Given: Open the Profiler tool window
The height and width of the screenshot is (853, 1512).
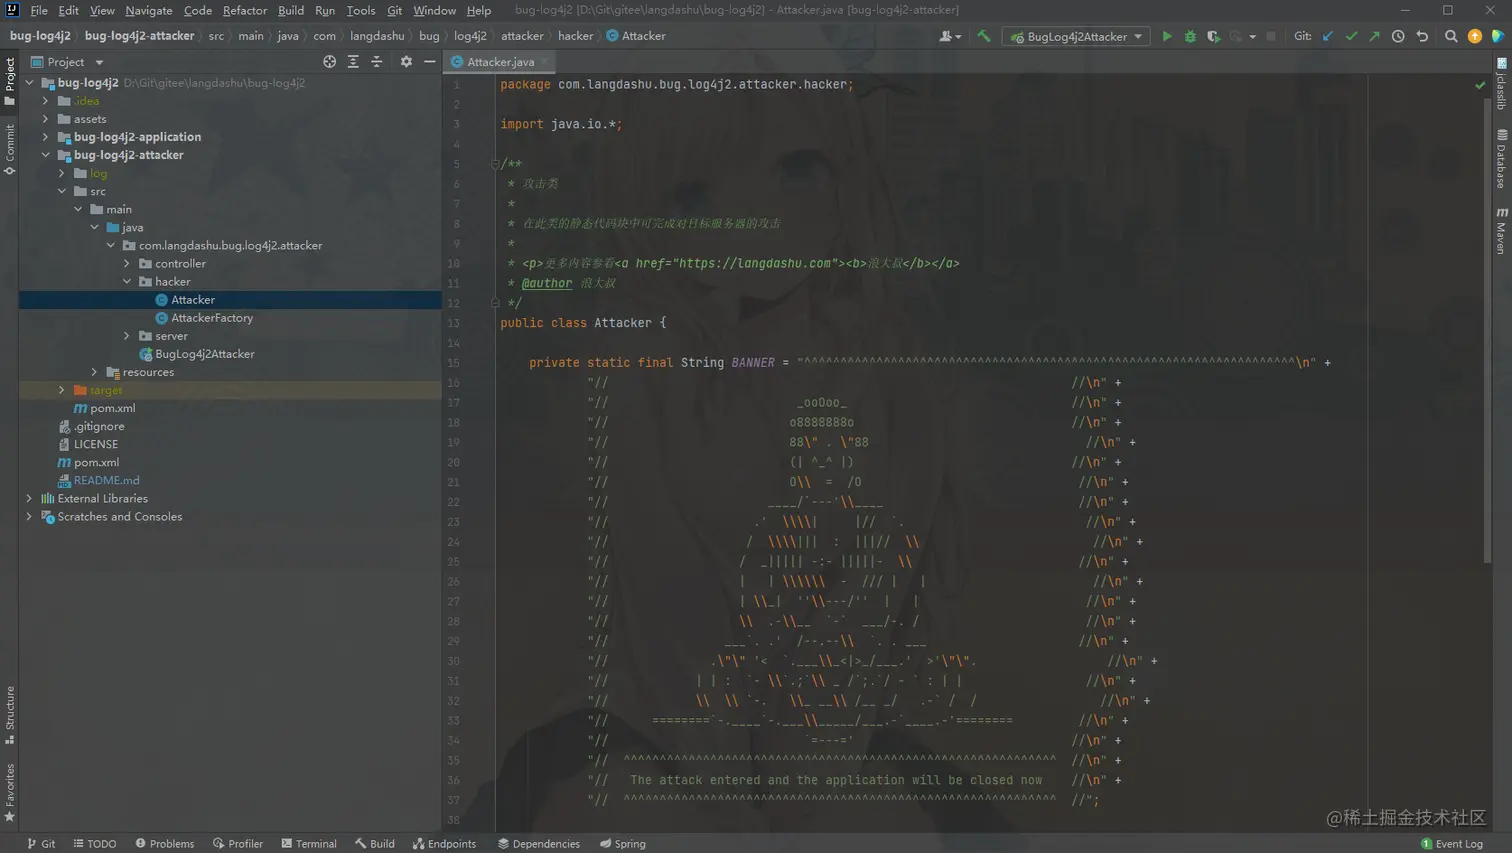Looking at the screenshot, I should click(x=238, y=844).
